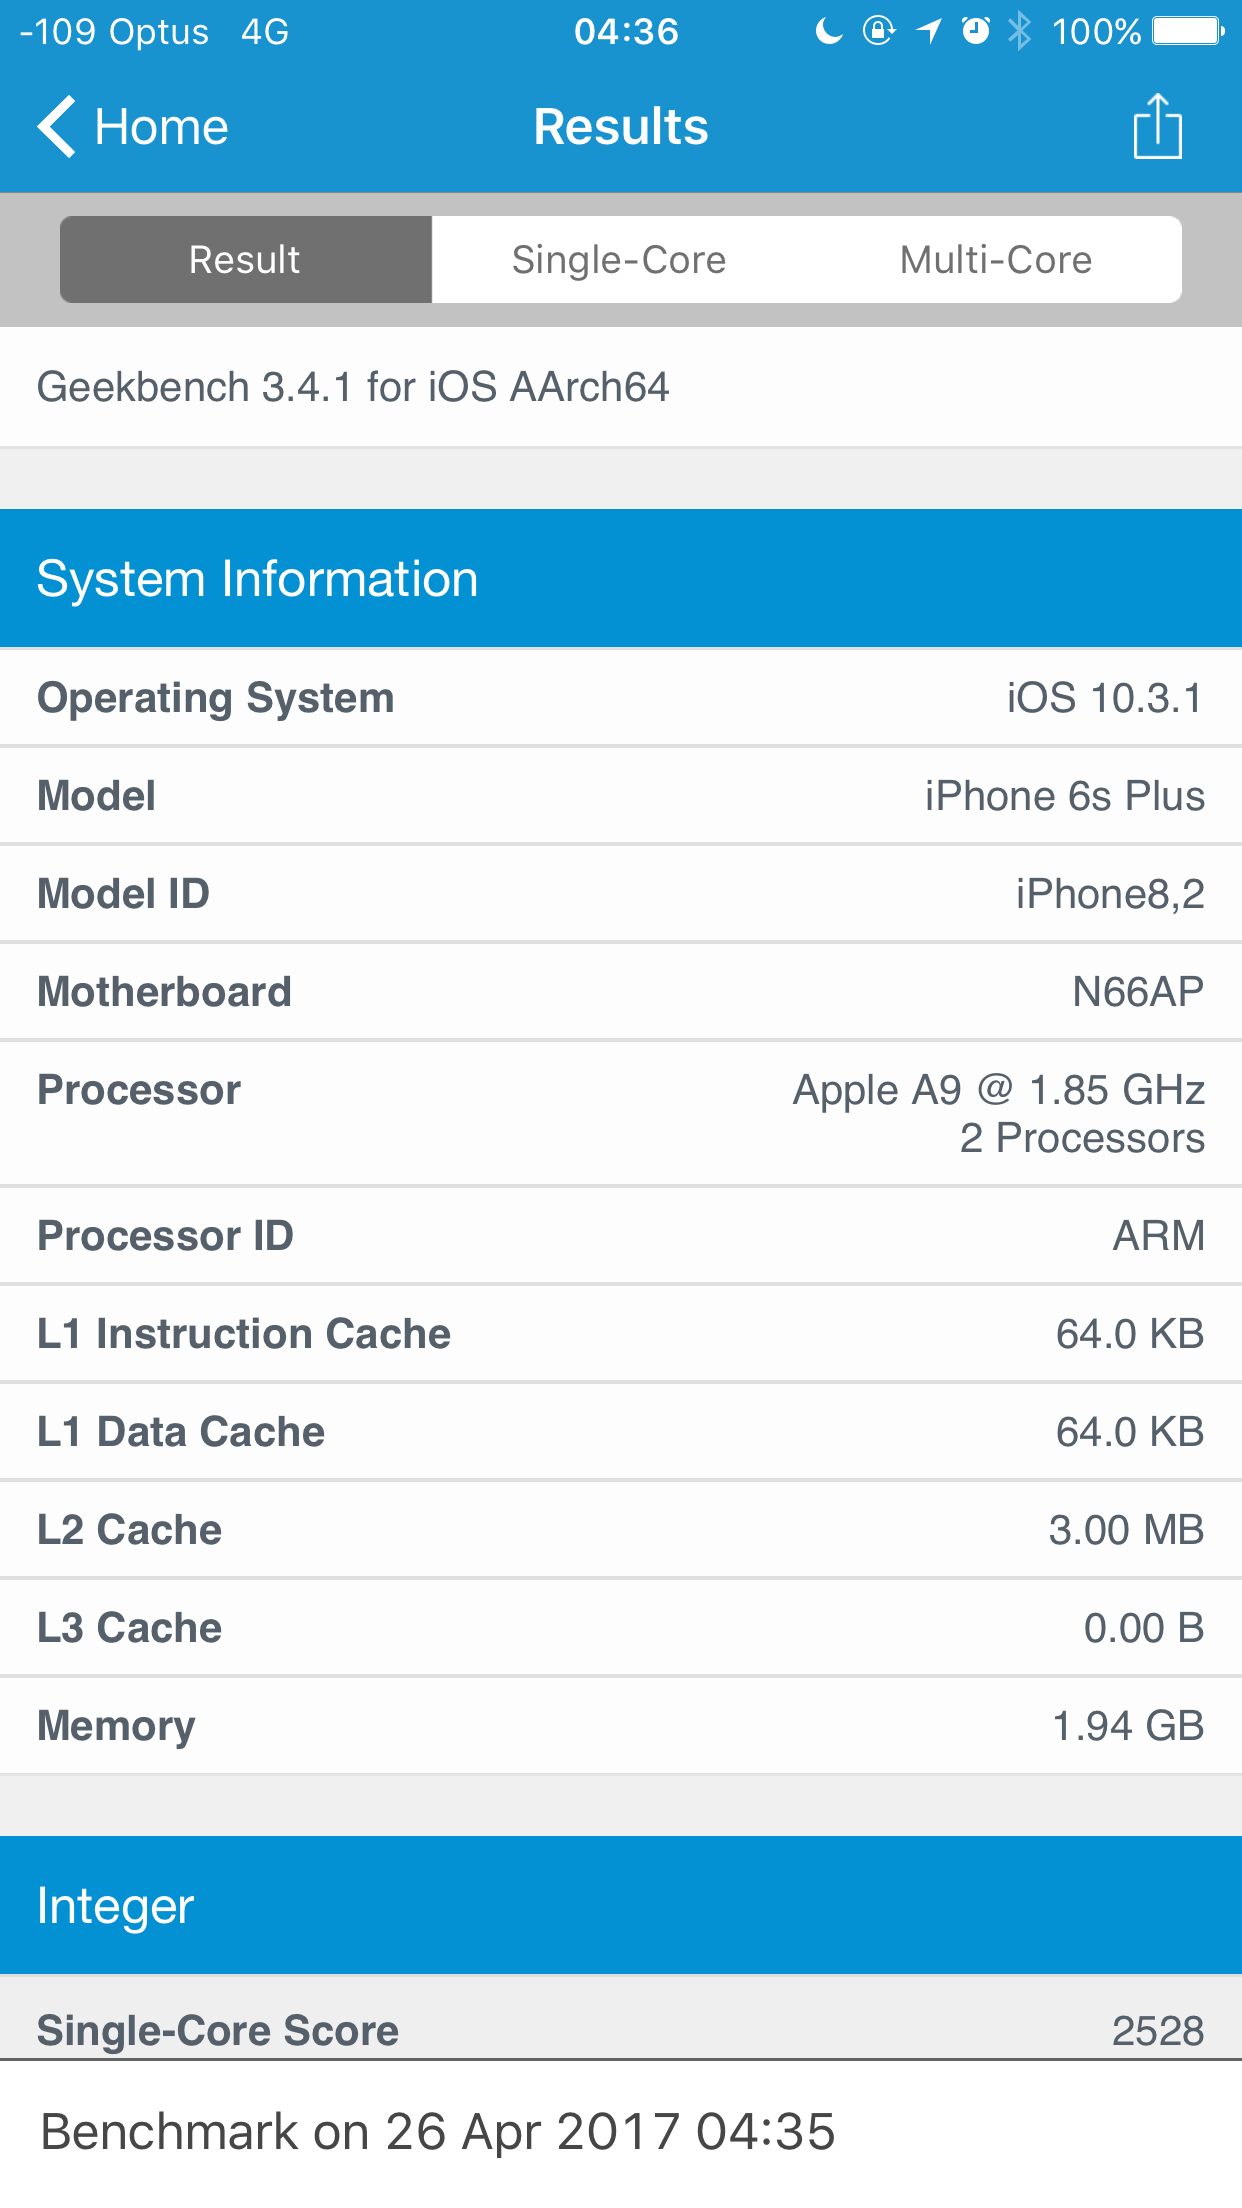Tap the iPhone8,2 value
The image size is (1242, 2208).
[x=1110, y=894]
